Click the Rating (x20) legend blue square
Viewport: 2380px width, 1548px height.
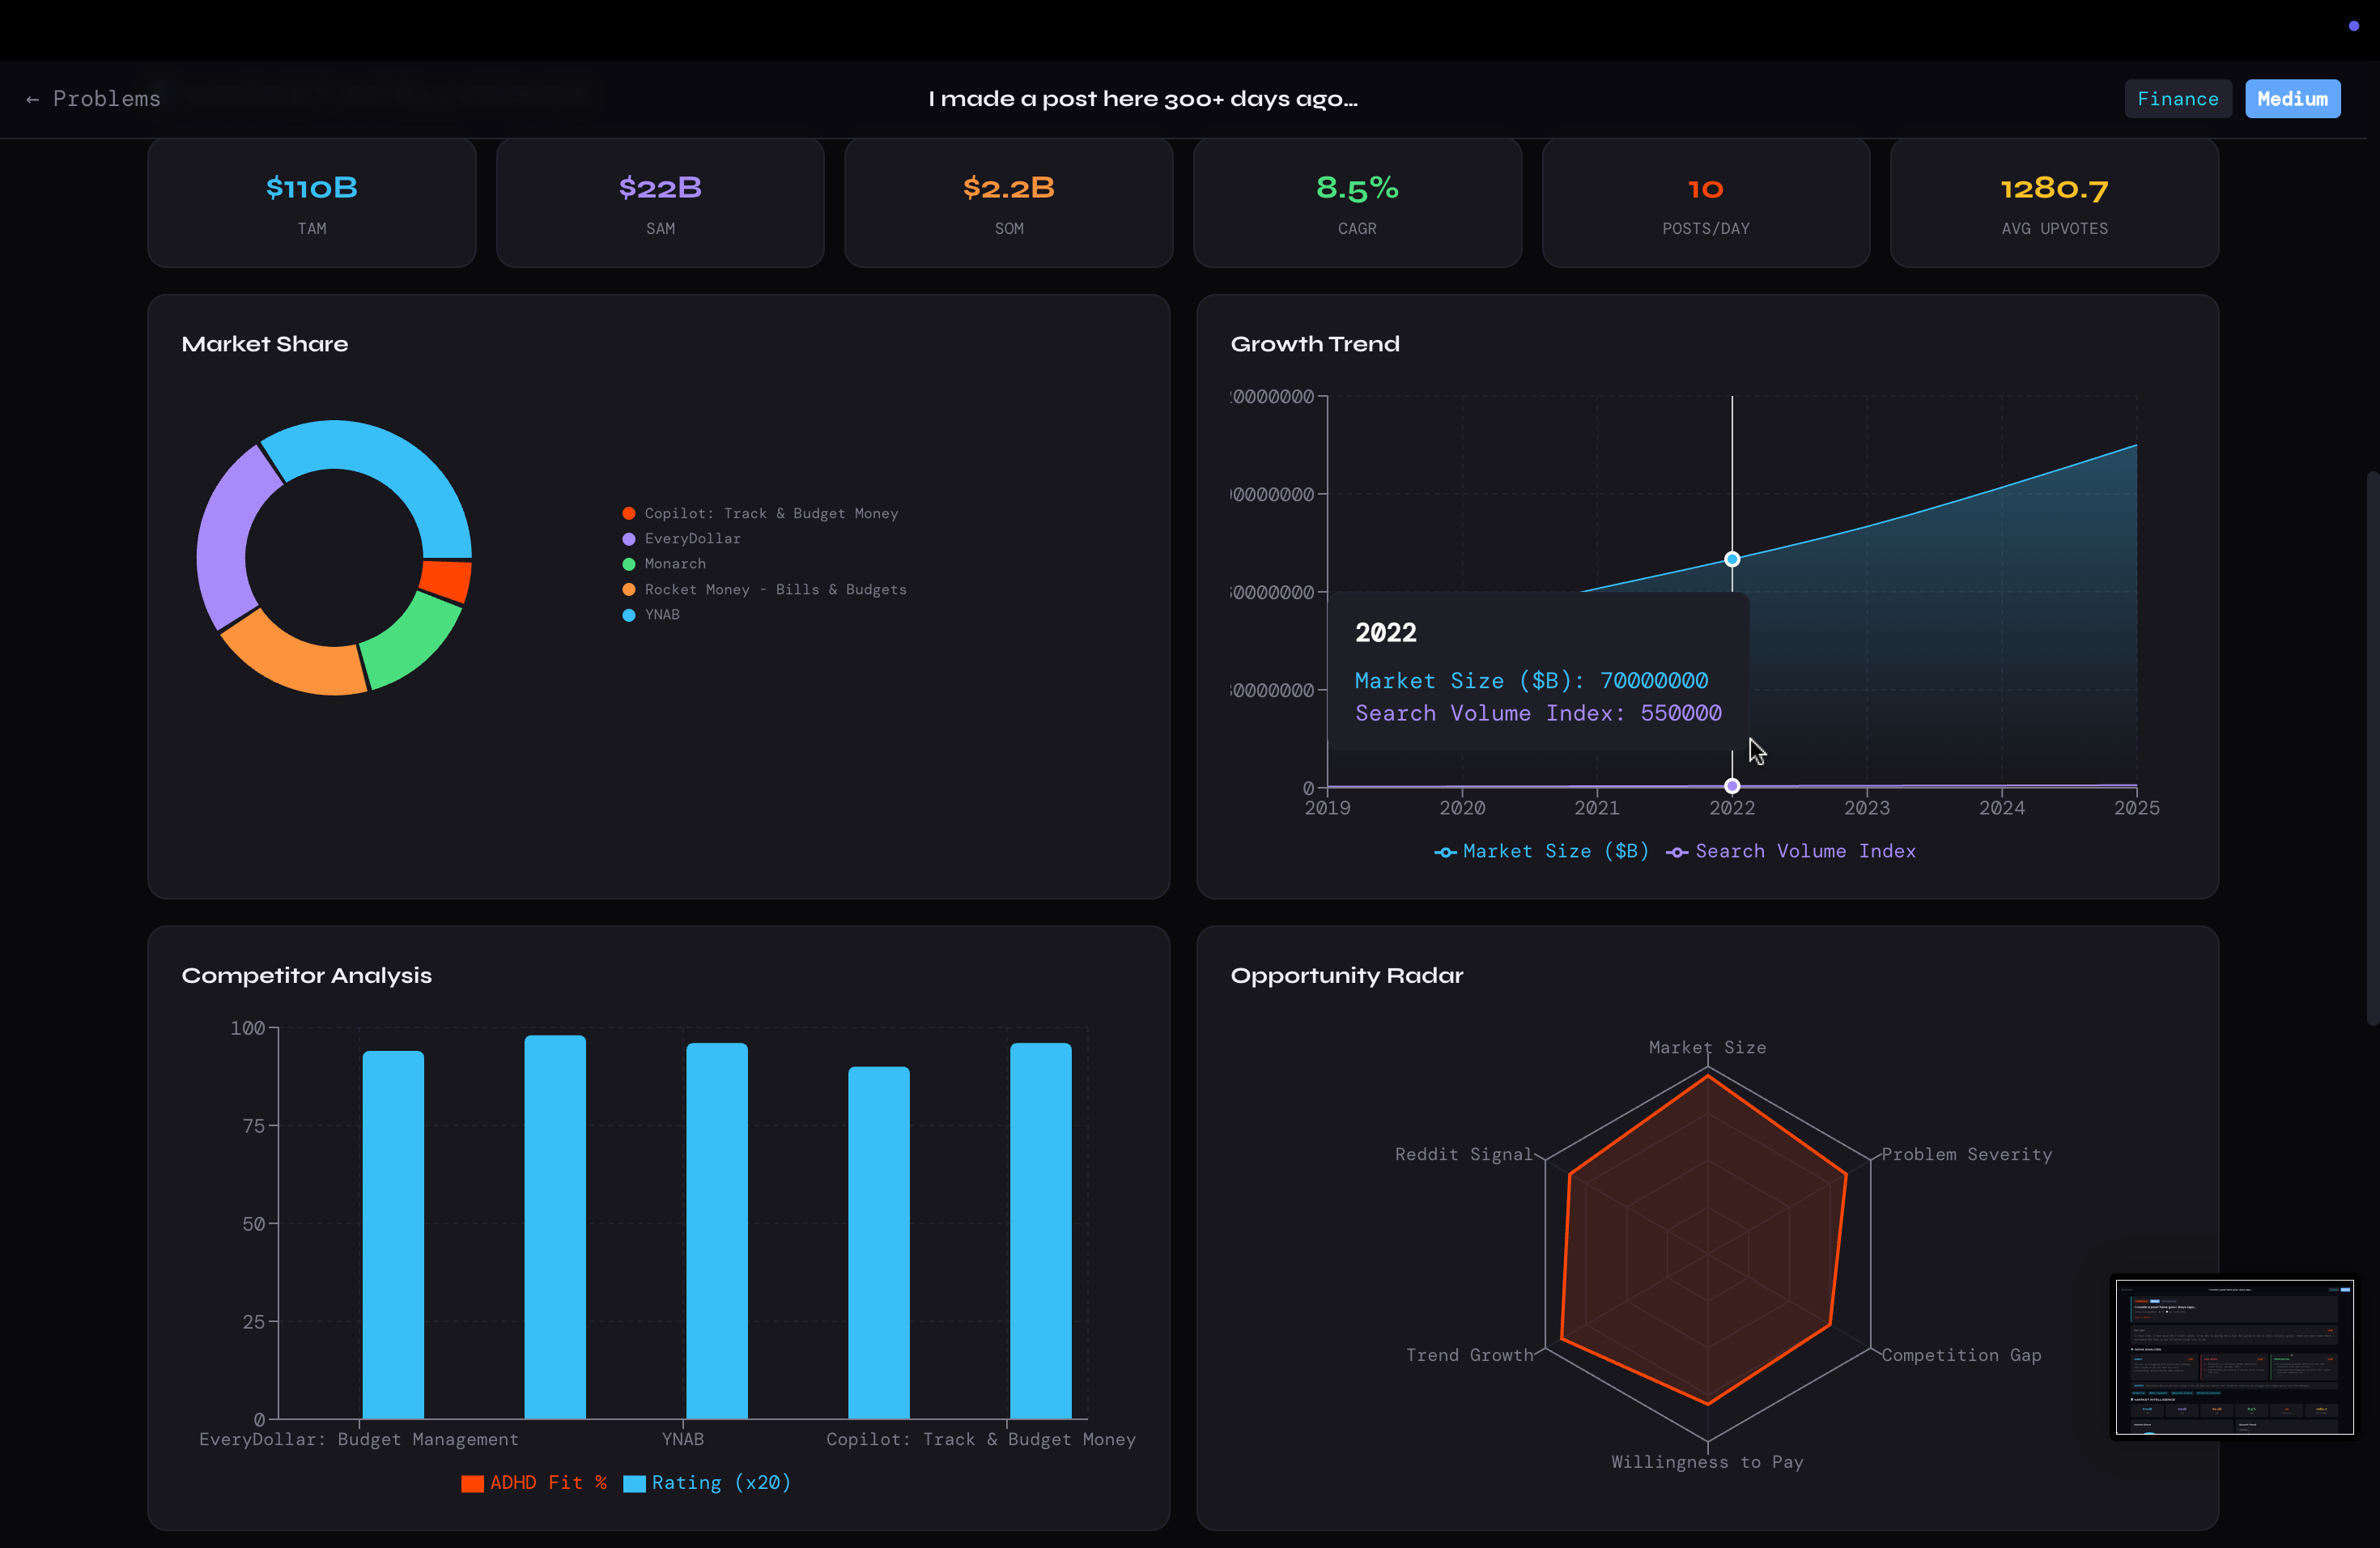(x=634, y=1483)
